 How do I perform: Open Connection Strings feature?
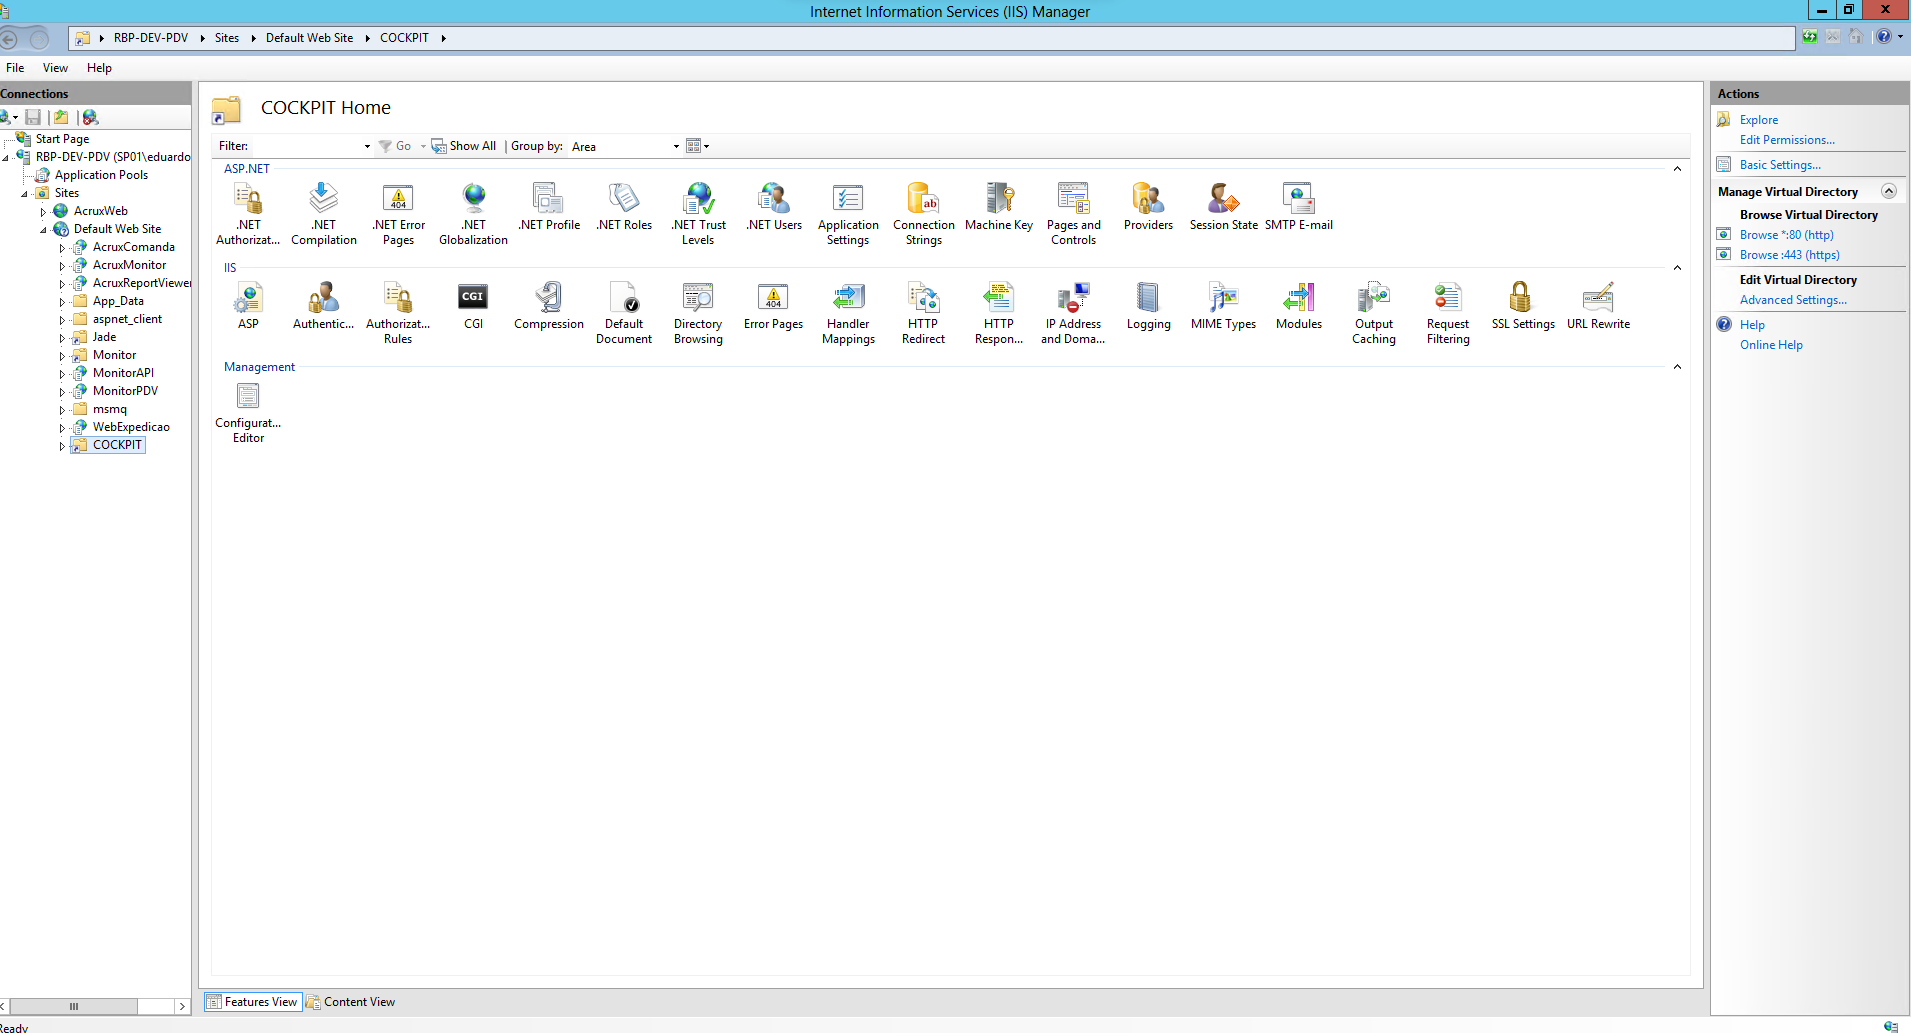tap(924, 213)
